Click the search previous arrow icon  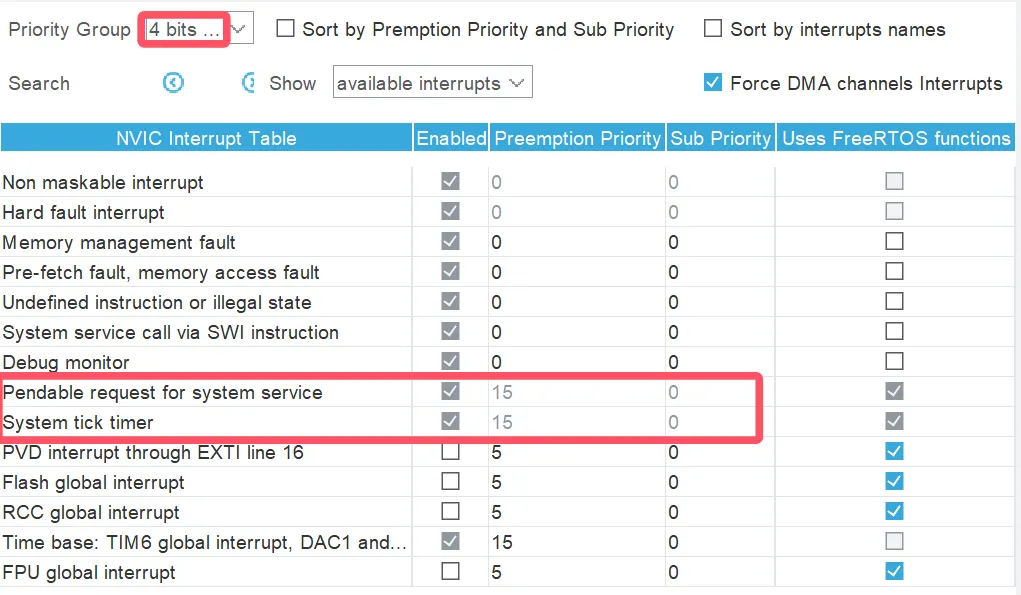[x=173, y=83]
